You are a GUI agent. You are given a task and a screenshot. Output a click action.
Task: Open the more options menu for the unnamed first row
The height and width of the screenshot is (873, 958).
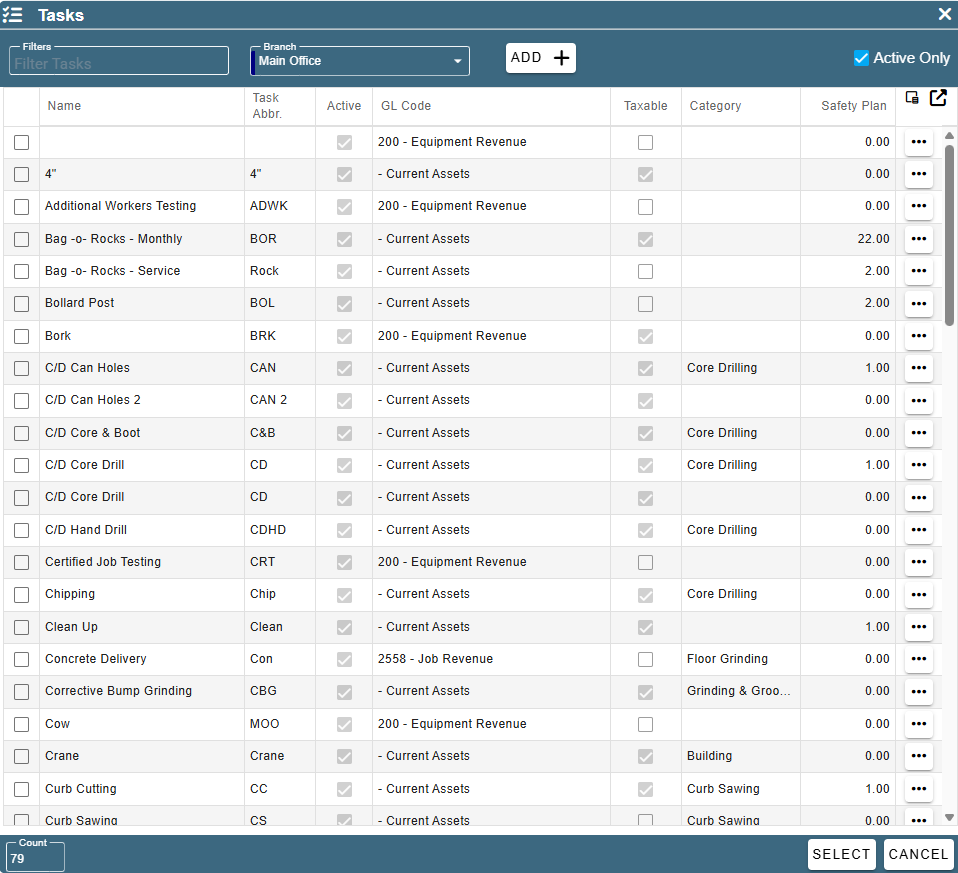coord(918,142)
